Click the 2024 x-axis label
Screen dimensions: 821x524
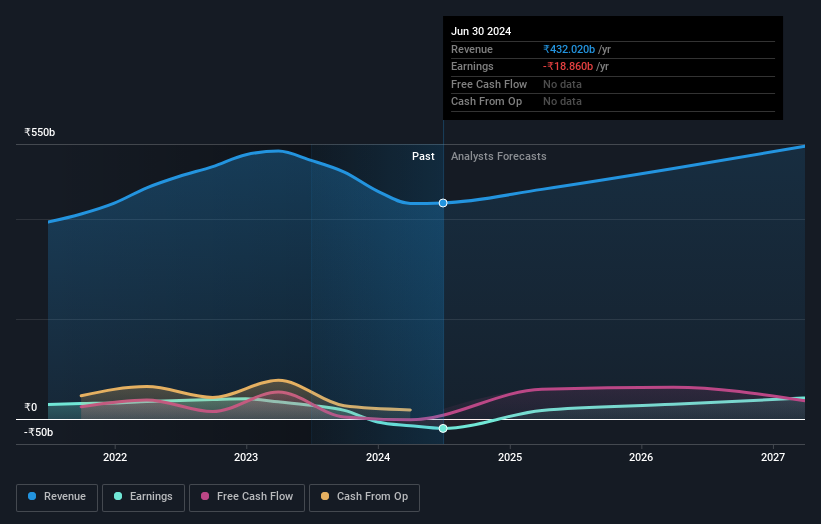[378, 458]
